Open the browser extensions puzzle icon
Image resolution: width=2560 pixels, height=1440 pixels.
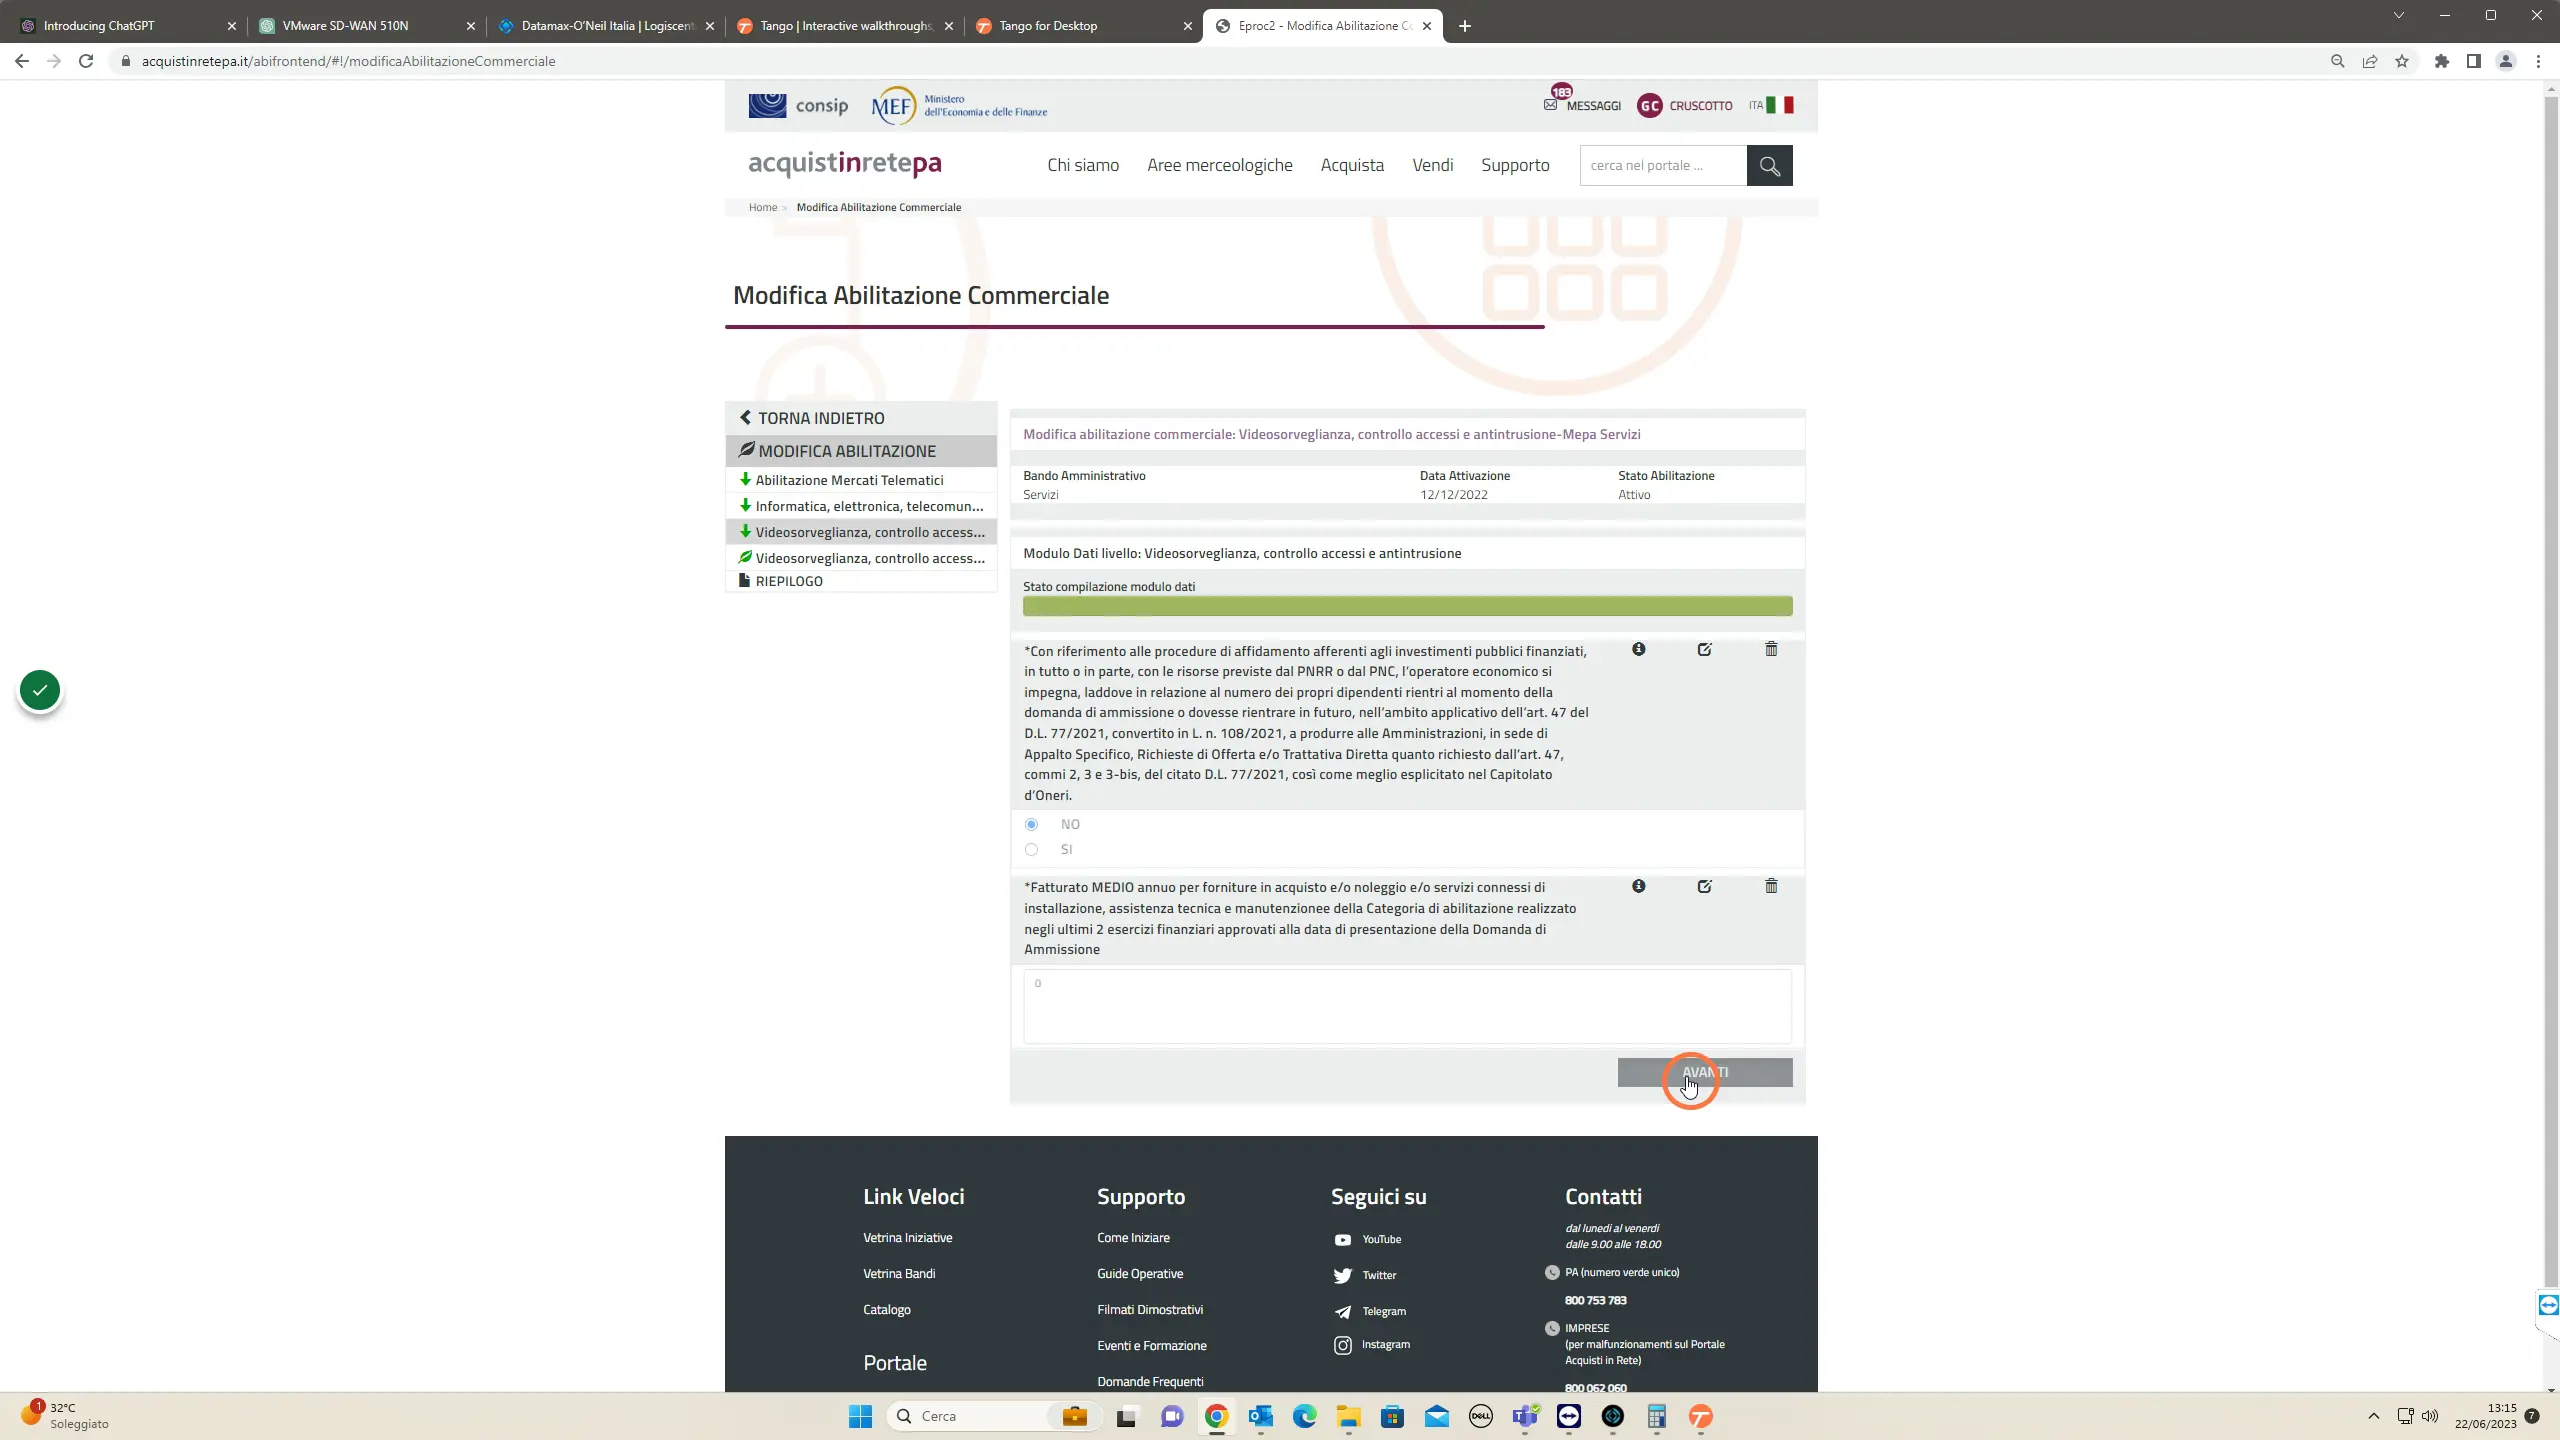(2442, 61)
